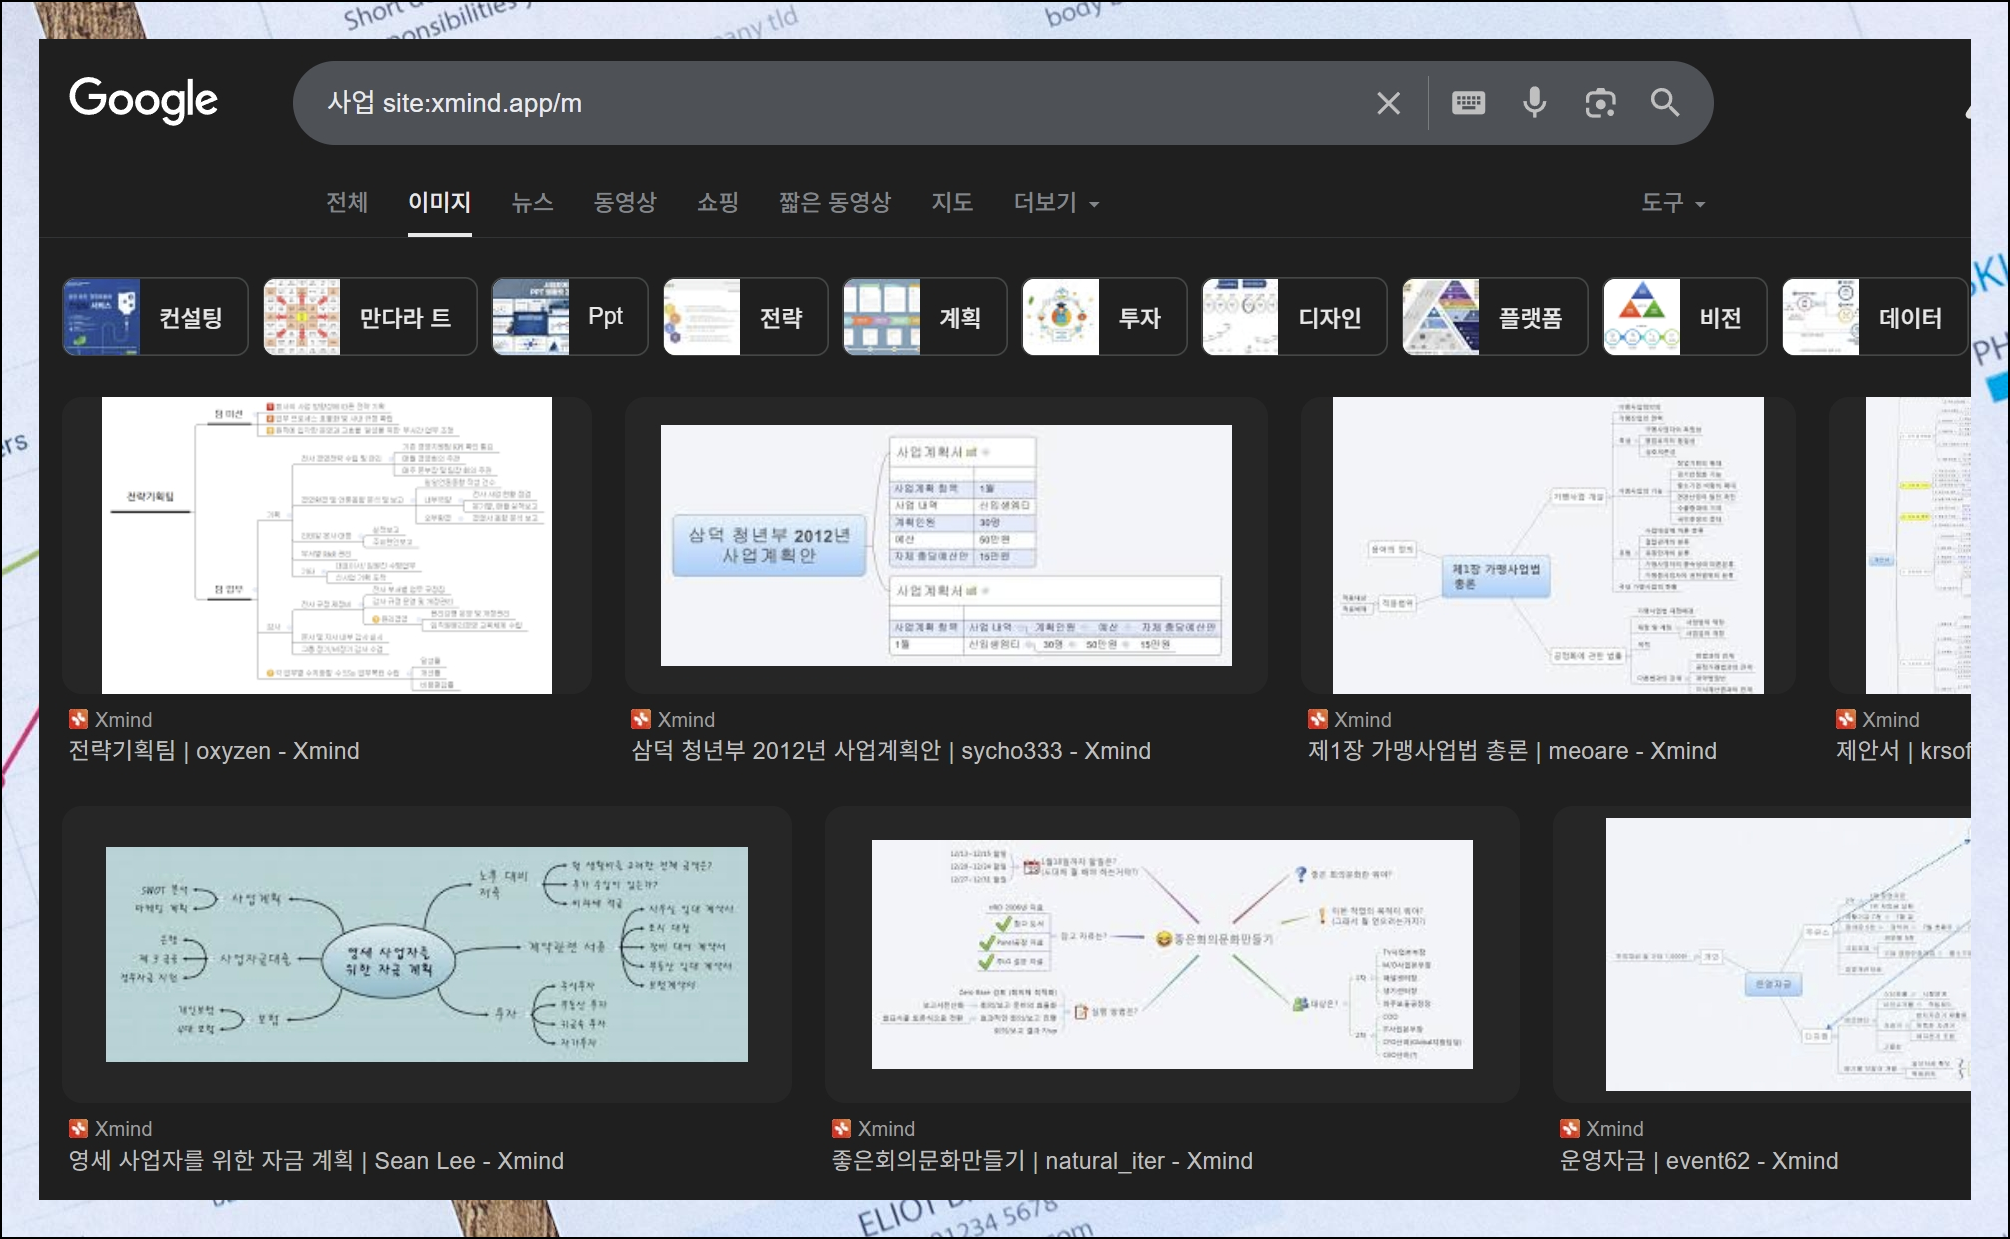Open the 영세 사업자 자금 계획 thumbnail
The height and width of the screenshot is (1239, 2010).
tap(427, 954)
